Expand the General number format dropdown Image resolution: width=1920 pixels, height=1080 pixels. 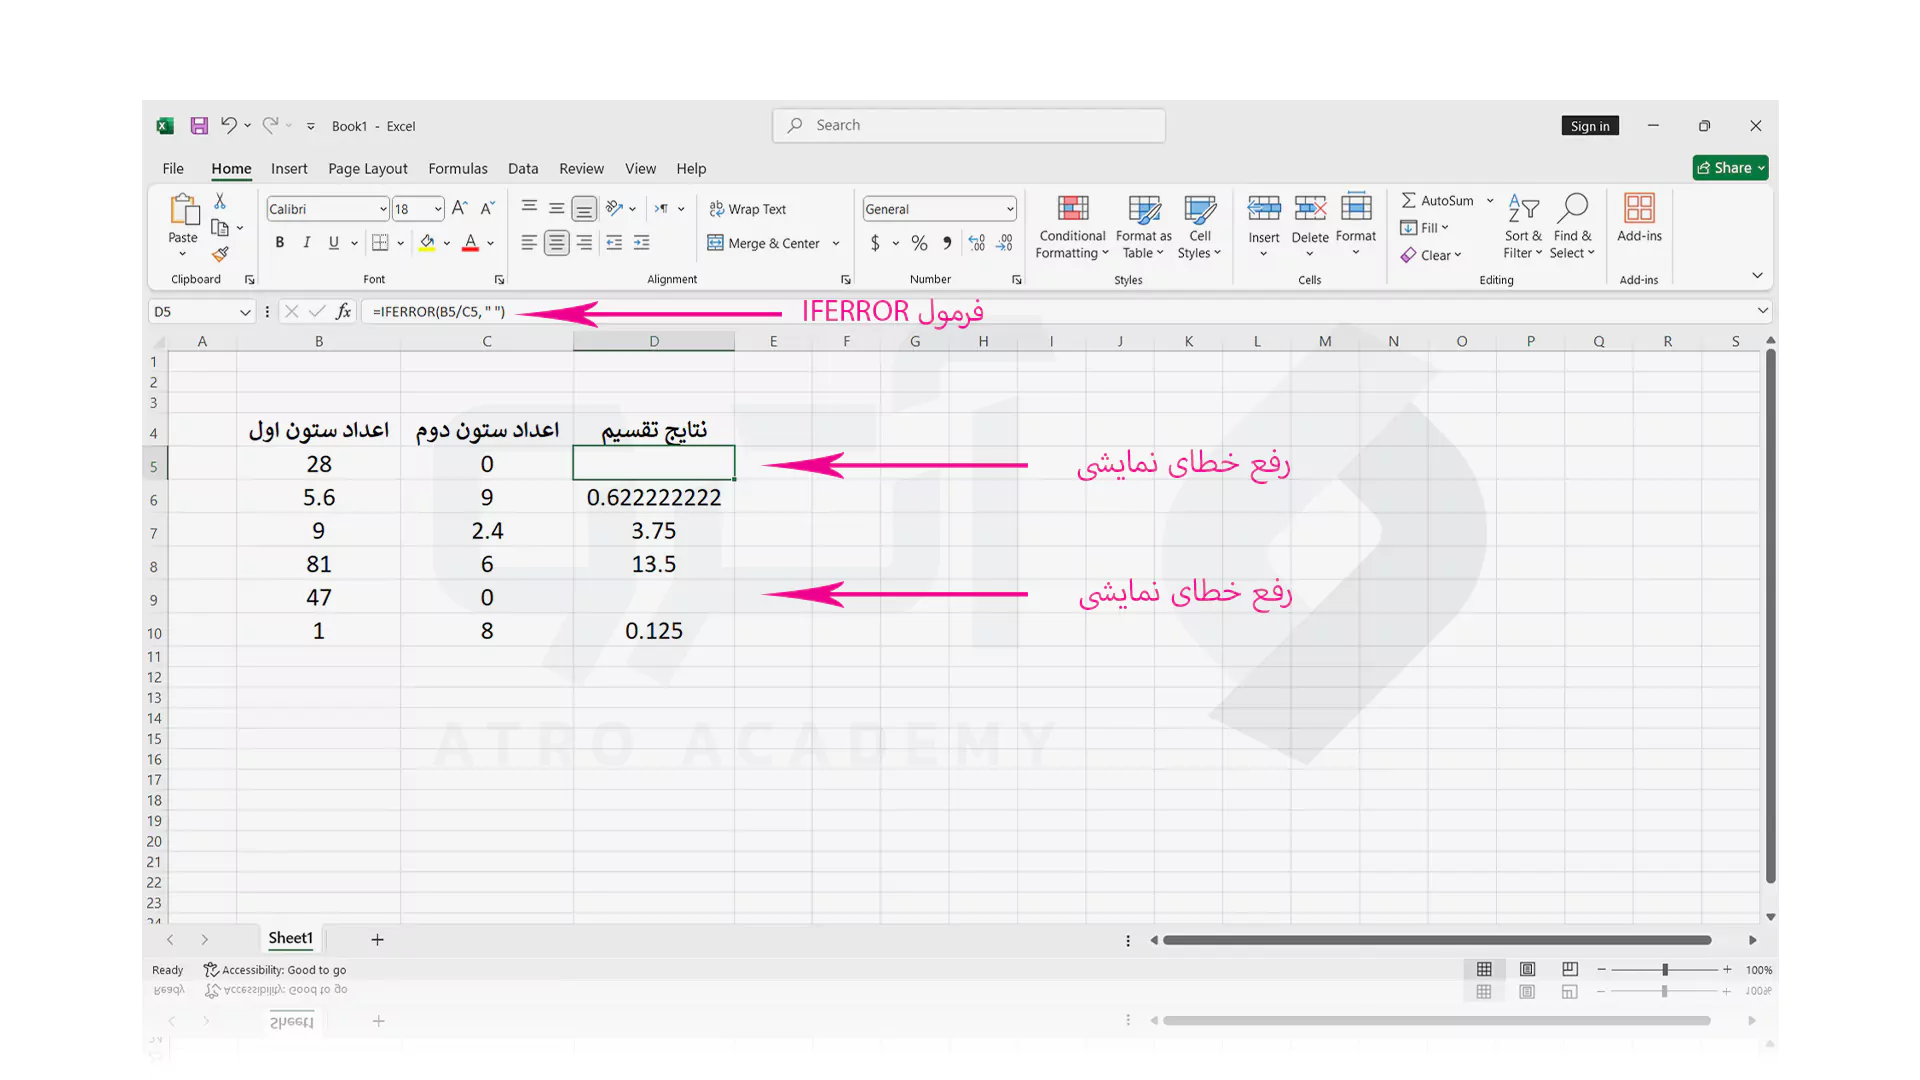tap(1009, 209)
